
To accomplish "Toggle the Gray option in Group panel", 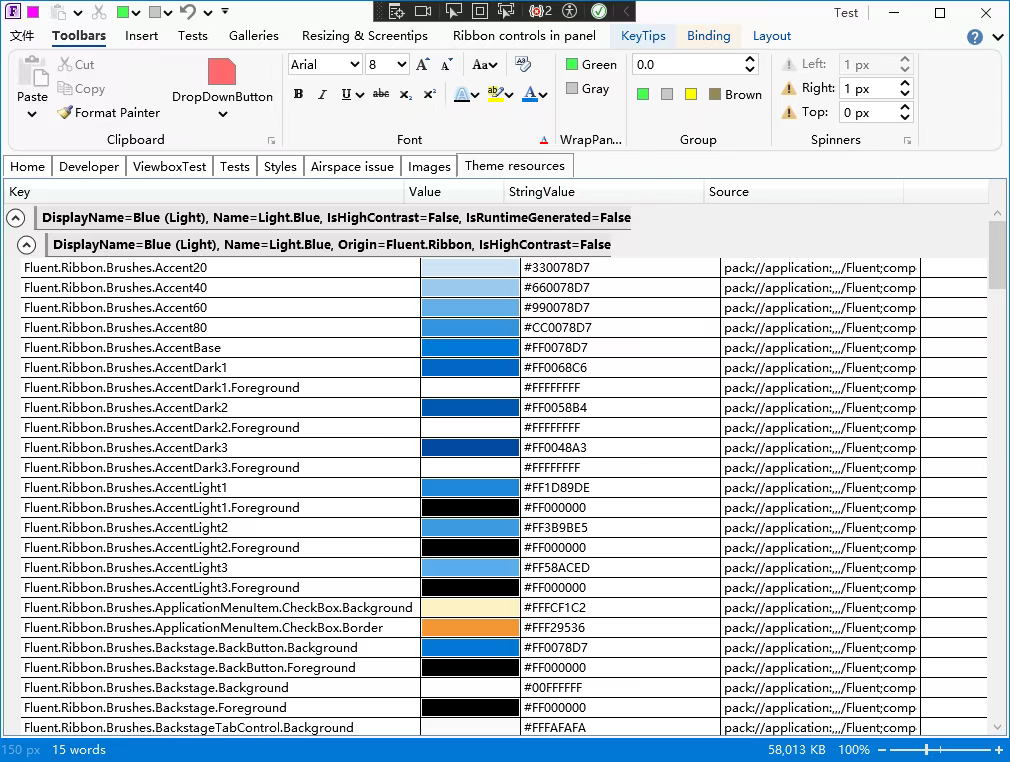I will pos(573,89).
